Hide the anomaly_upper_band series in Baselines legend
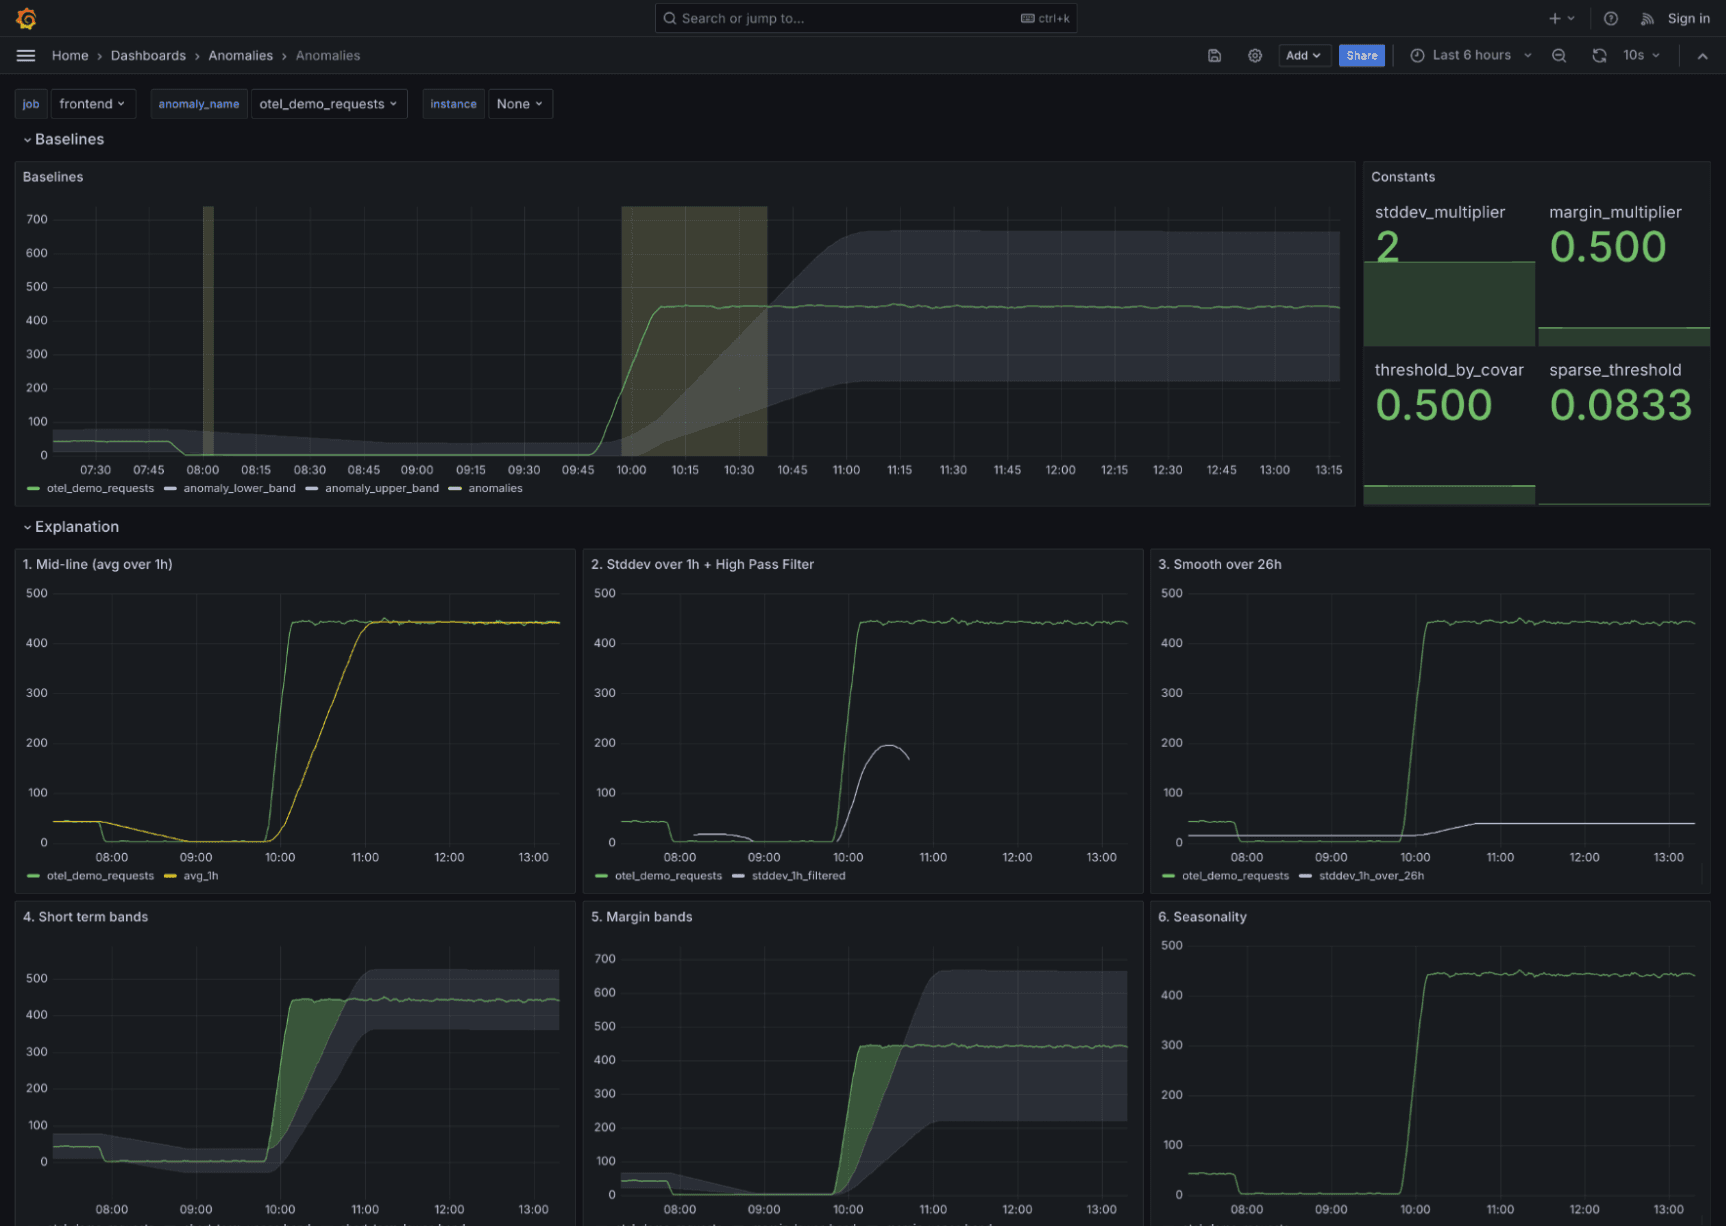 pyautogui.click(x=380, y=488)
